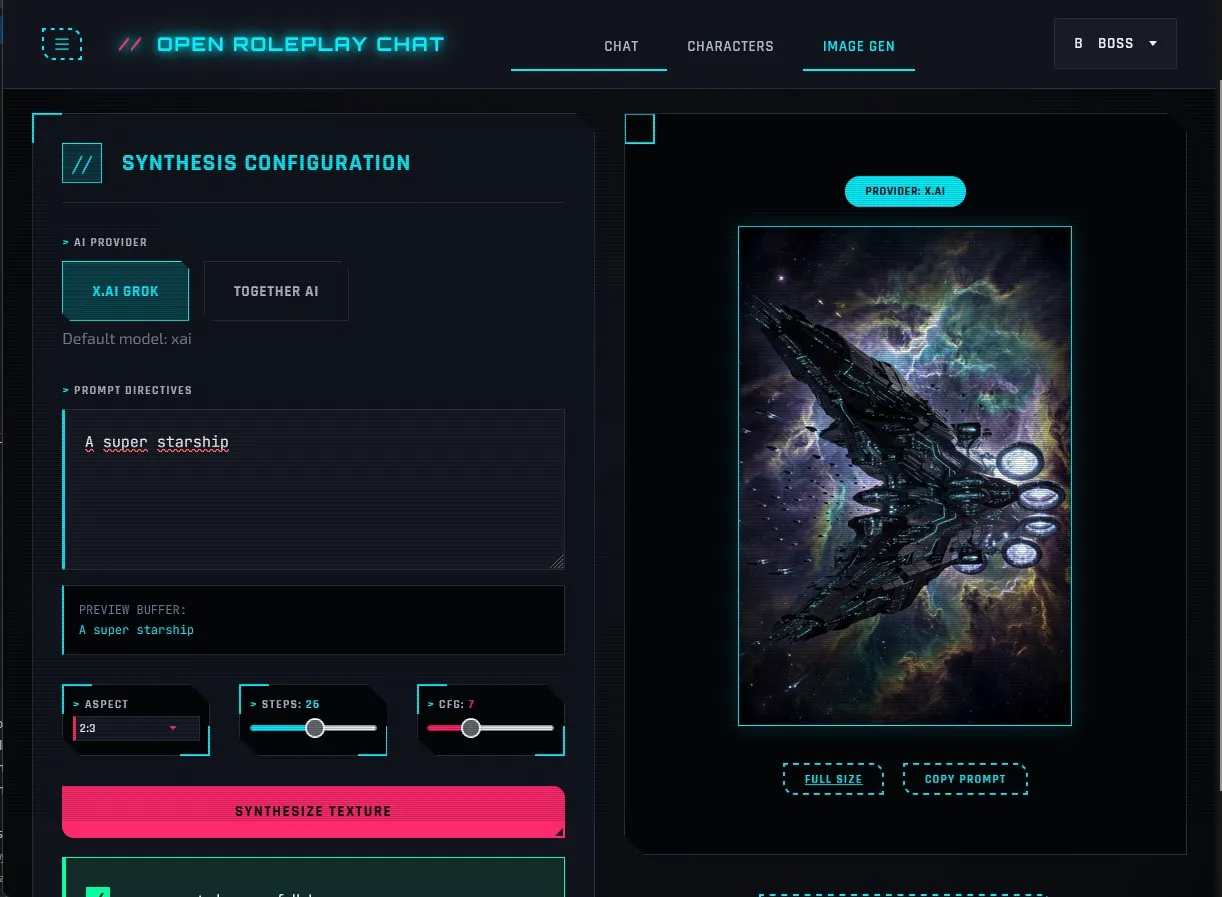
Task: Adjust the Steps slider handle
Action: 315,728
